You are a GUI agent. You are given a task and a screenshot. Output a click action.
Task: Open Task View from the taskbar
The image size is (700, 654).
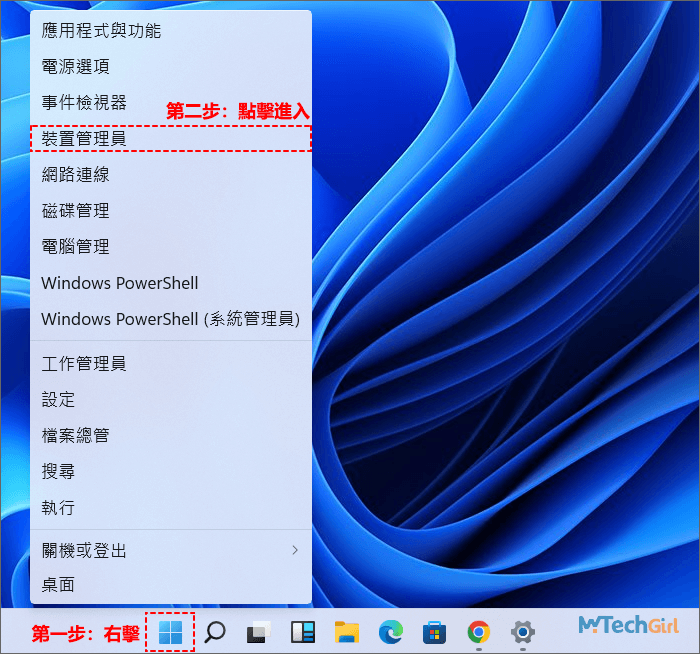[x=259, y=631]
